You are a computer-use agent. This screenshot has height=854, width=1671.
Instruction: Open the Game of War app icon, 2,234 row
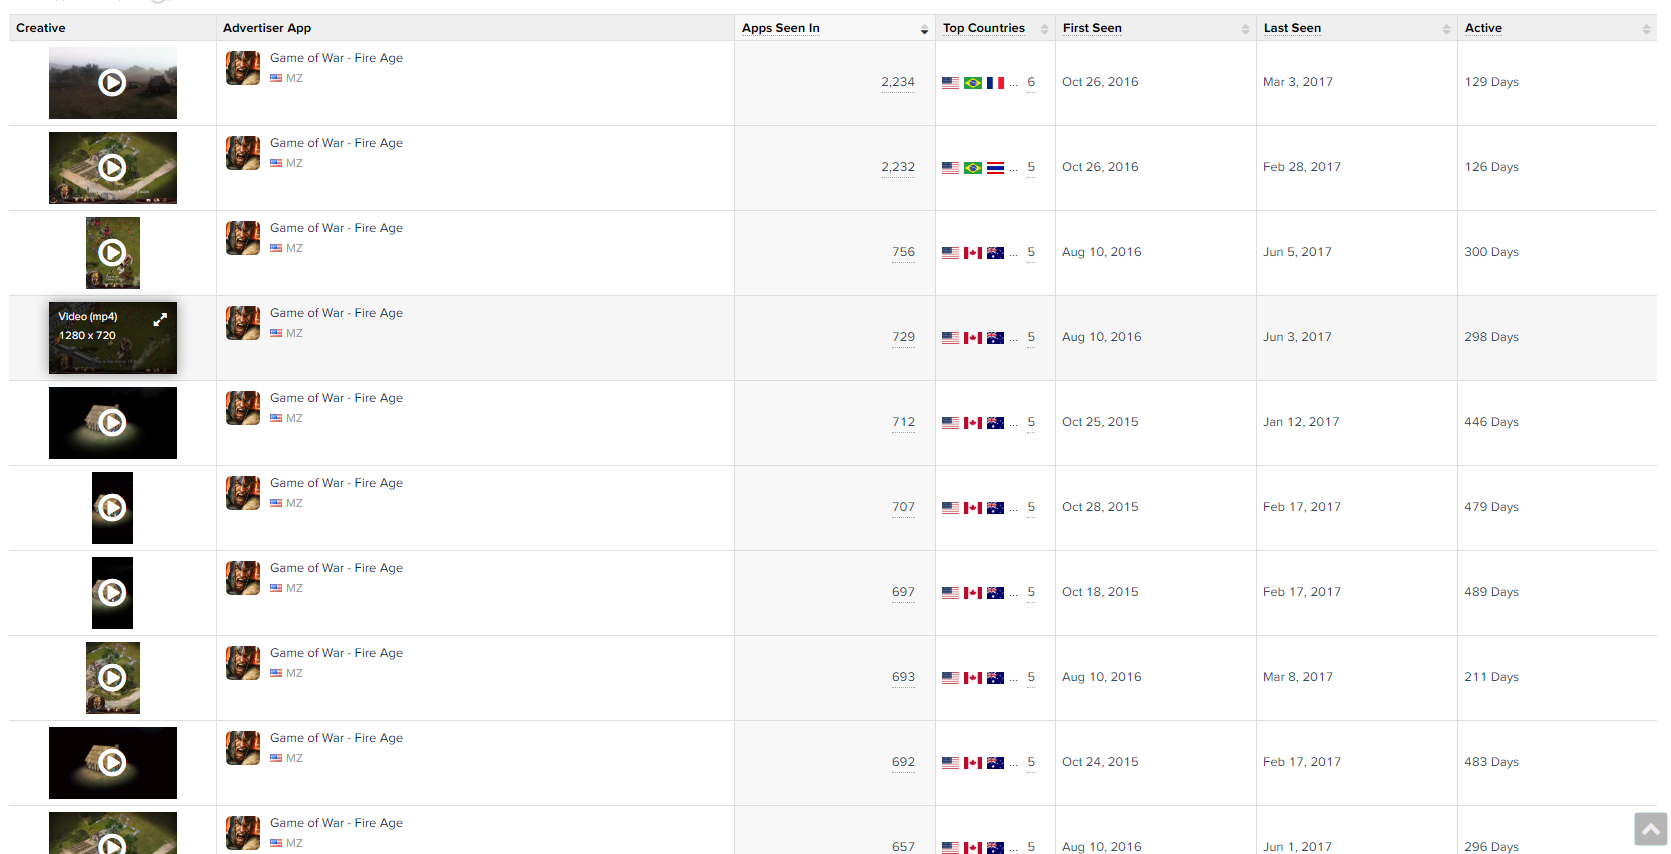[243, 68]
